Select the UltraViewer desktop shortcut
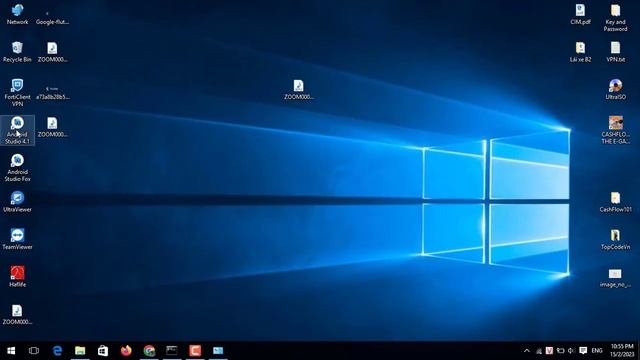The width and height of the screenshot is (640, 360). coord(17,202)
